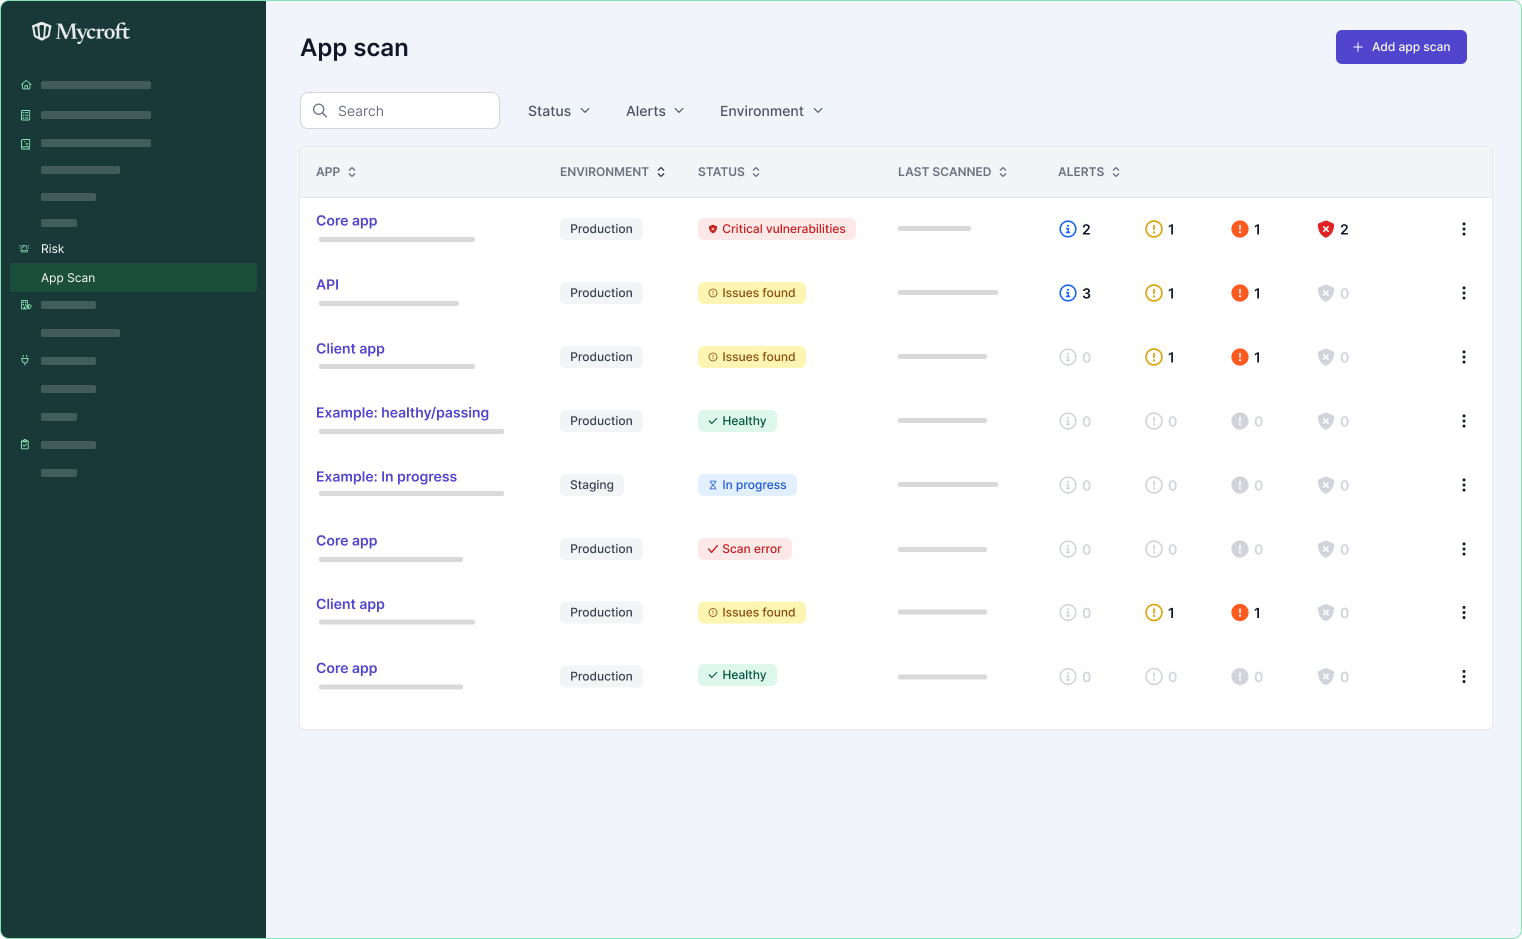
Task: Click the magnifier icon in the search box
Action: pos(320,111)
